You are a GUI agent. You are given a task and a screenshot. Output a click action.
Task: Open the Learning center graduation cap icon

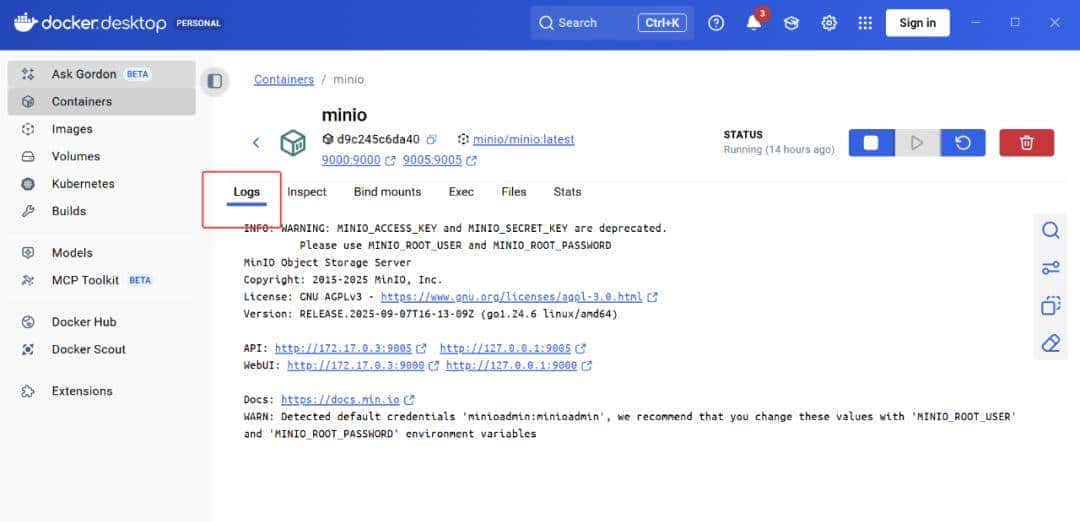(791, 23)
